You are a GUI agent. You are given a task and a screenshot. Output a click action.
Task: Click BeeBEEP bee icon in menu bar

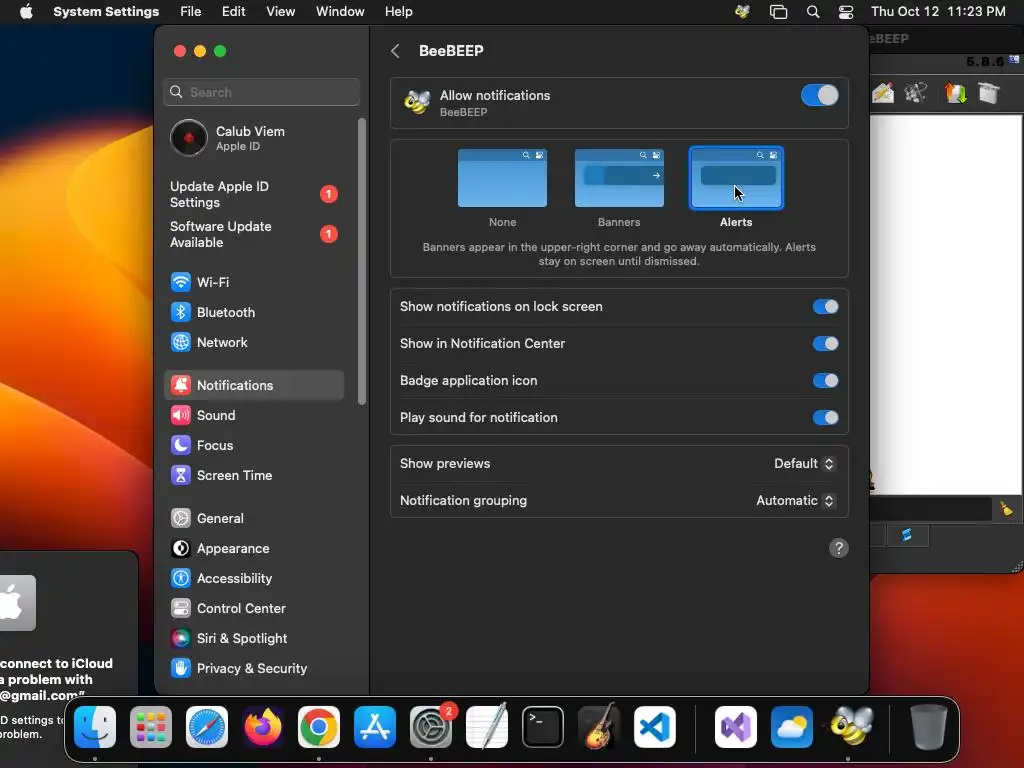[742, 12]
